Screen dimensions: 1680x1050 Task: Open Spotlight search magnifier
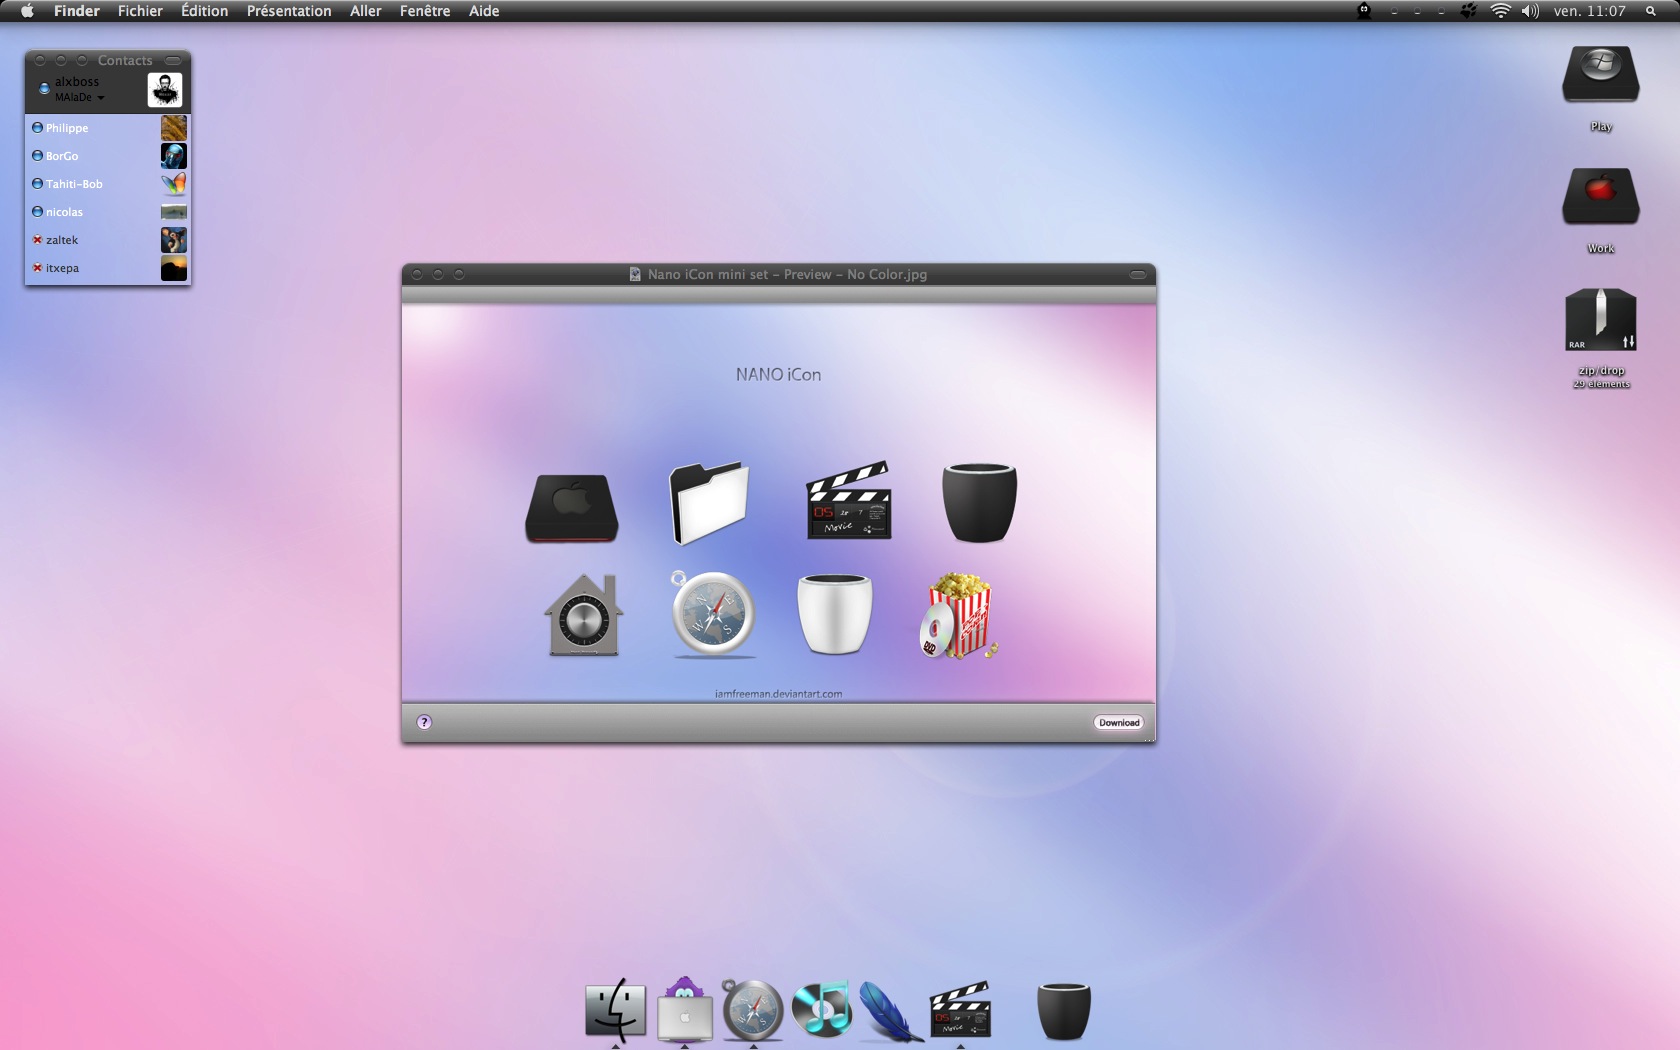point(1650,11)
